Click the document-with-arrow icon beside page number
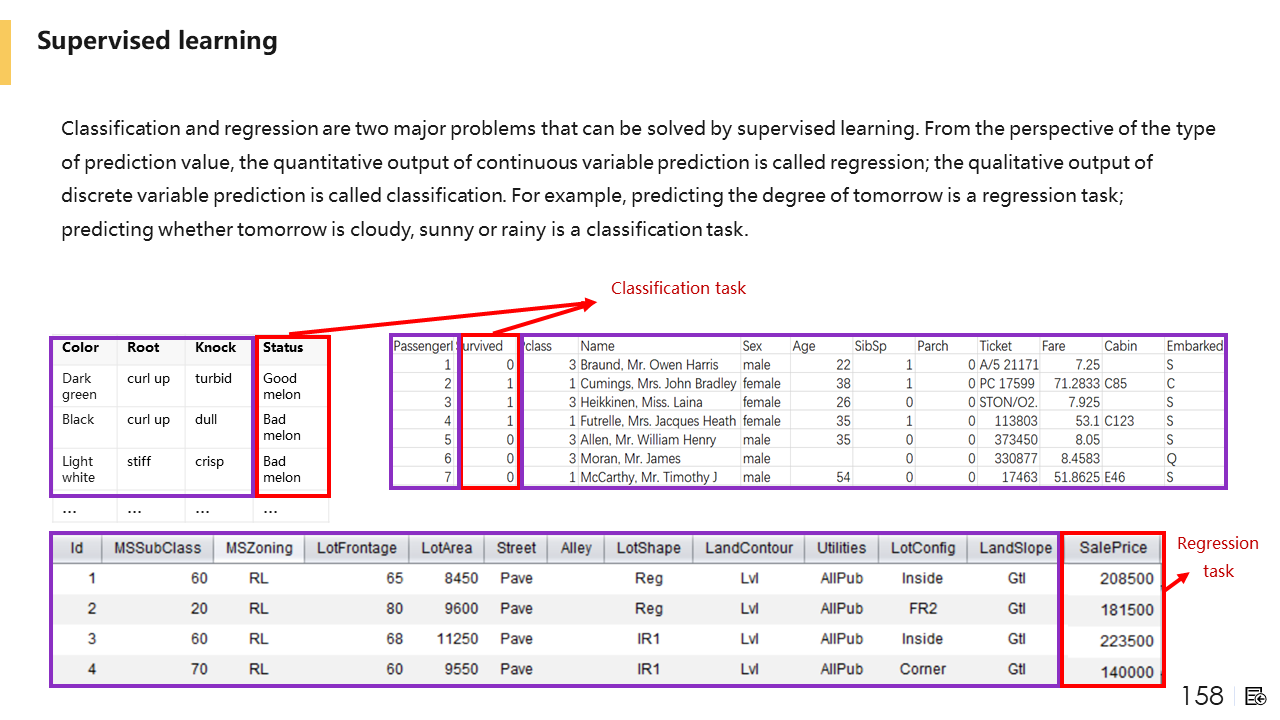This screenshot has width=1280, height=720. coord(1256,696)
